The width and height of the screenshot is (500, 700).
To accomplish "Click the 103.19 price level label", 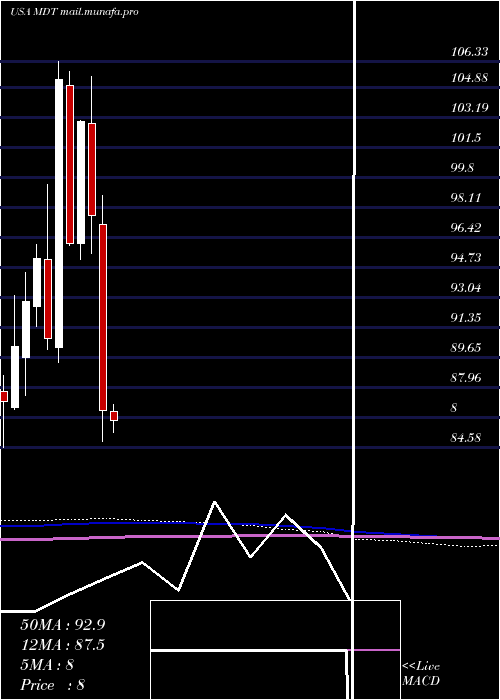I will (x=470, y=108).
